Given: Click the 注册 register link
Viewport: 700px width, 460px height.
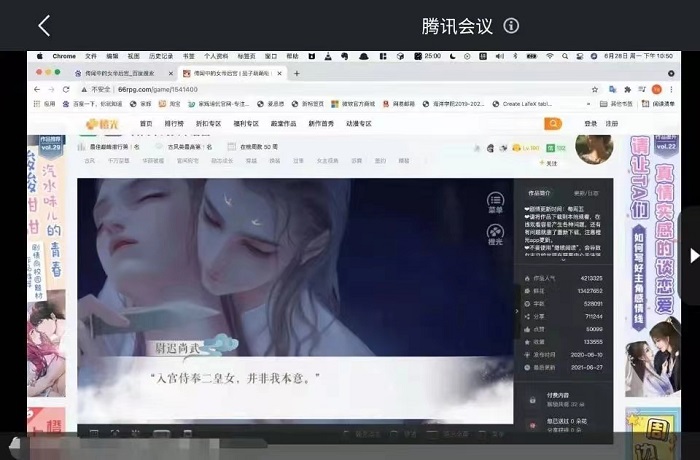Looking at the screenshot, I should (612, 124).
